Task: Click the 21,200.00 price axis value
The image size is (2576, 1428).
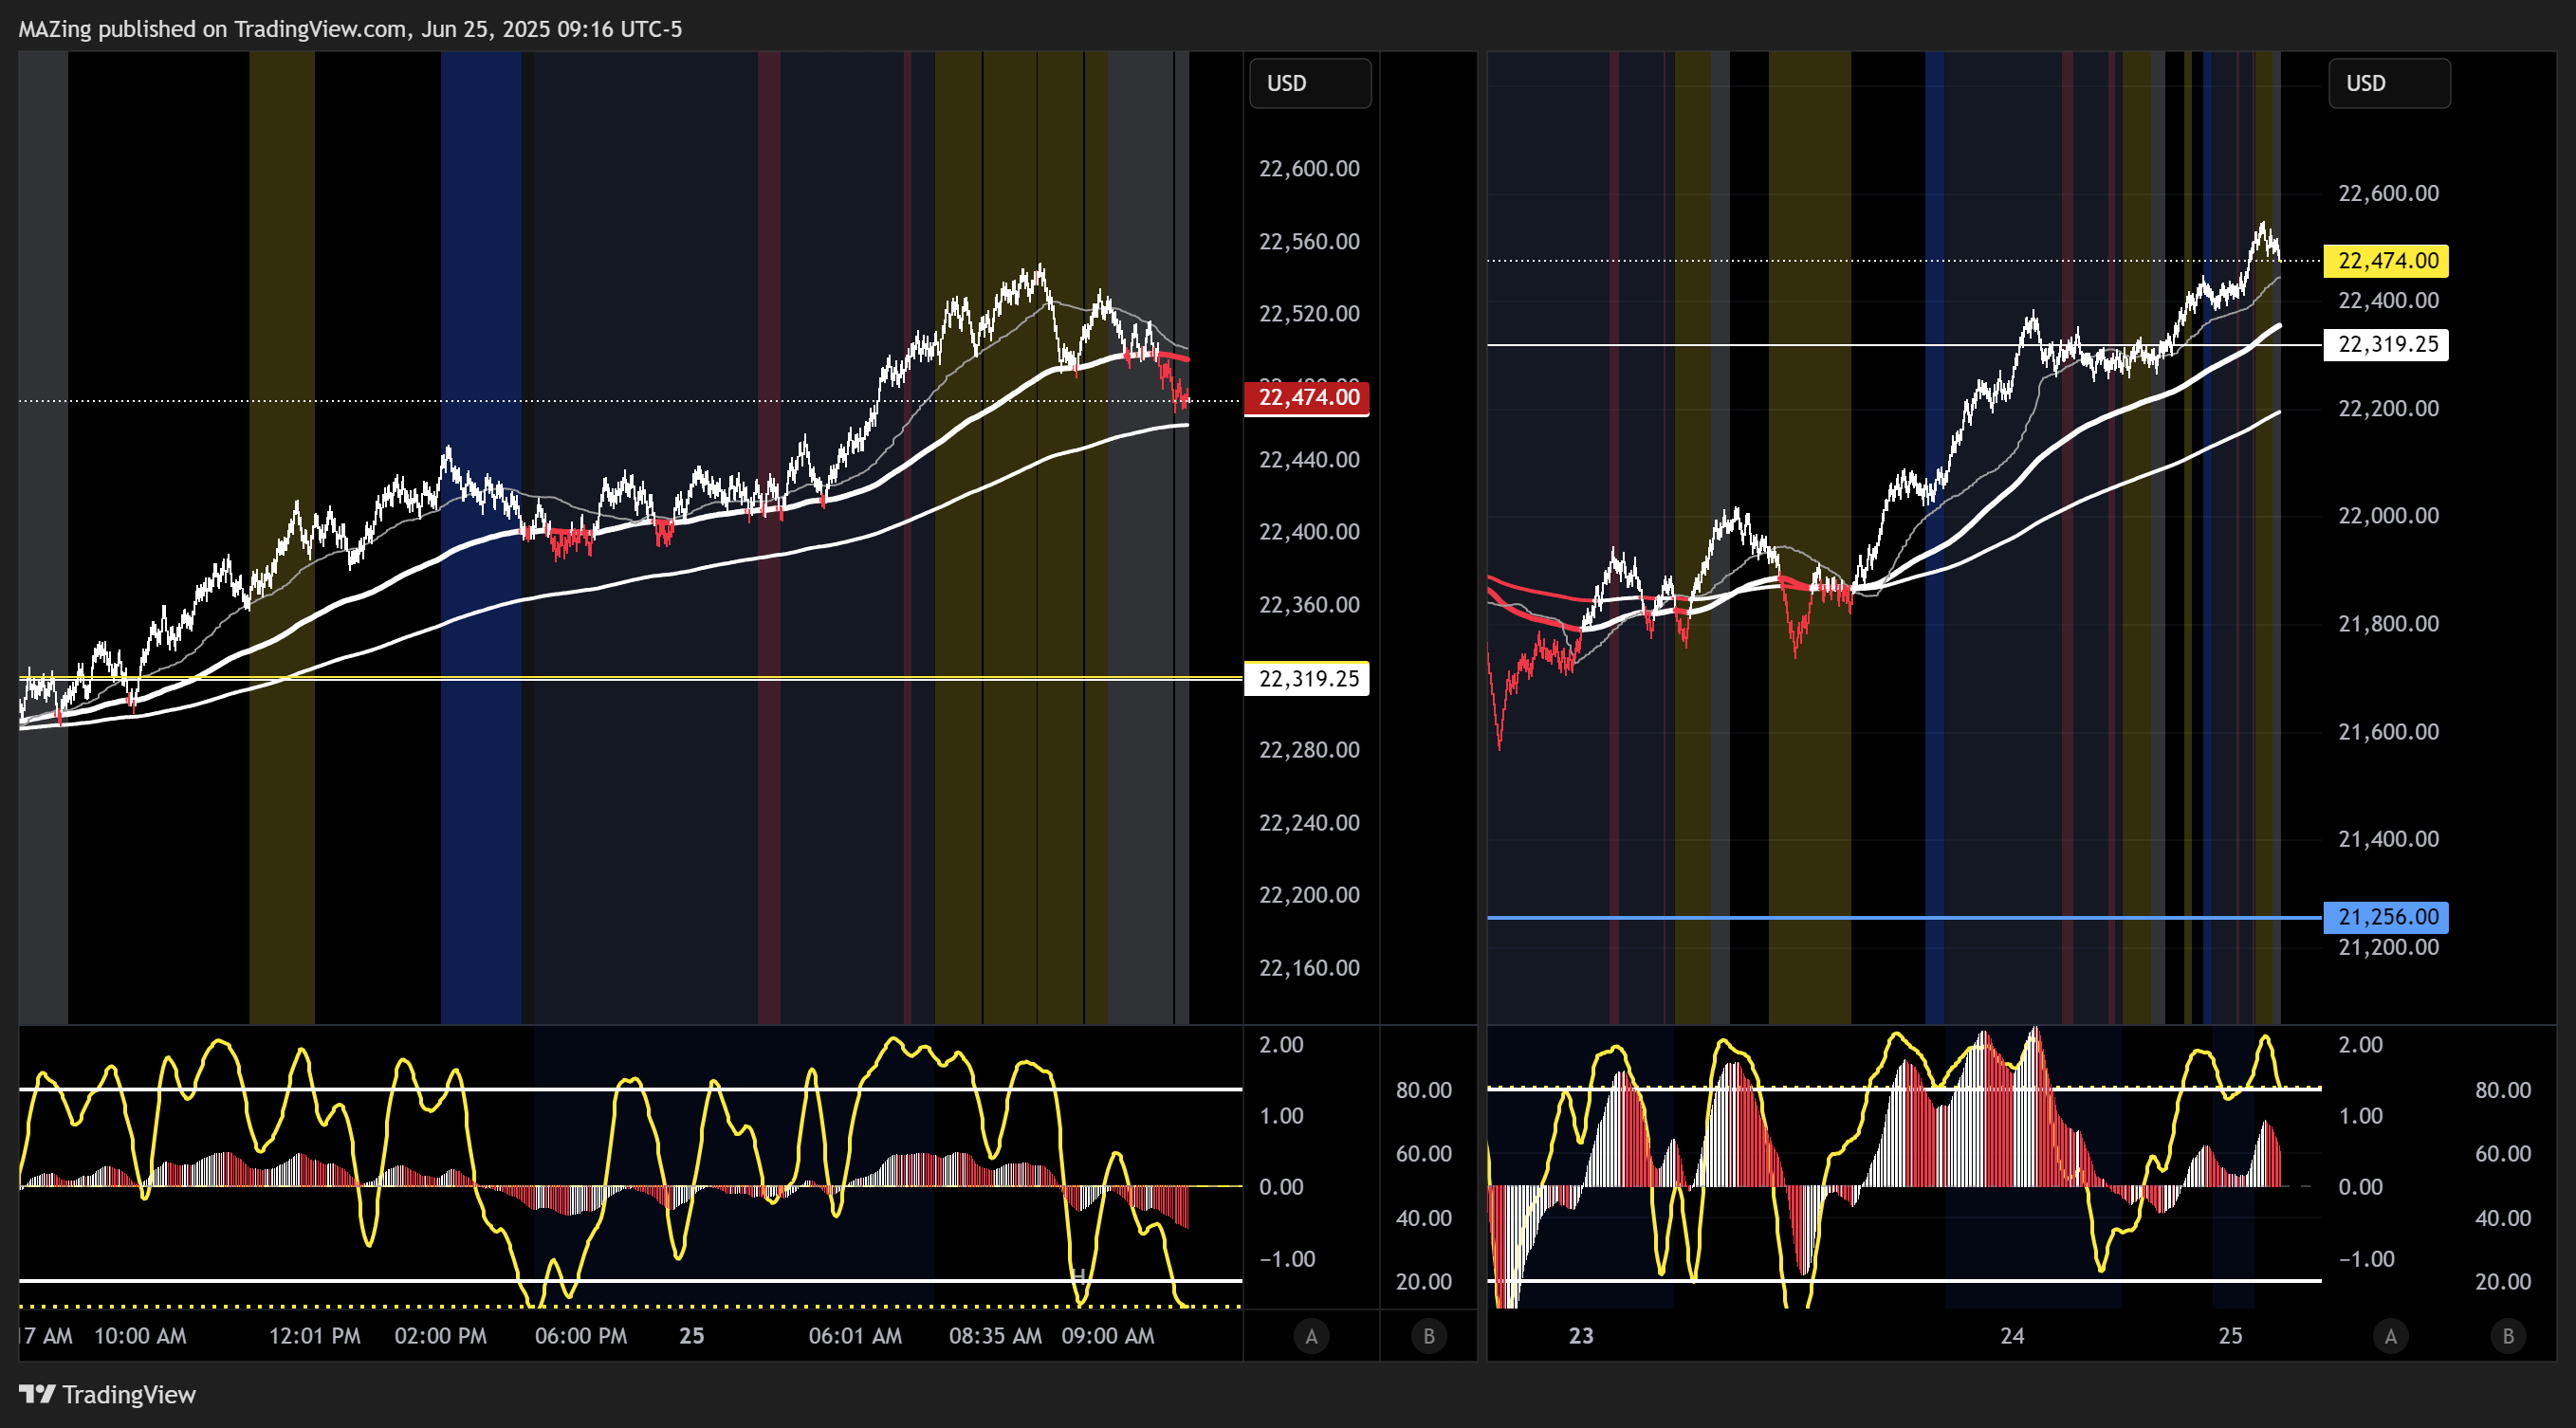Action: 2388,947
